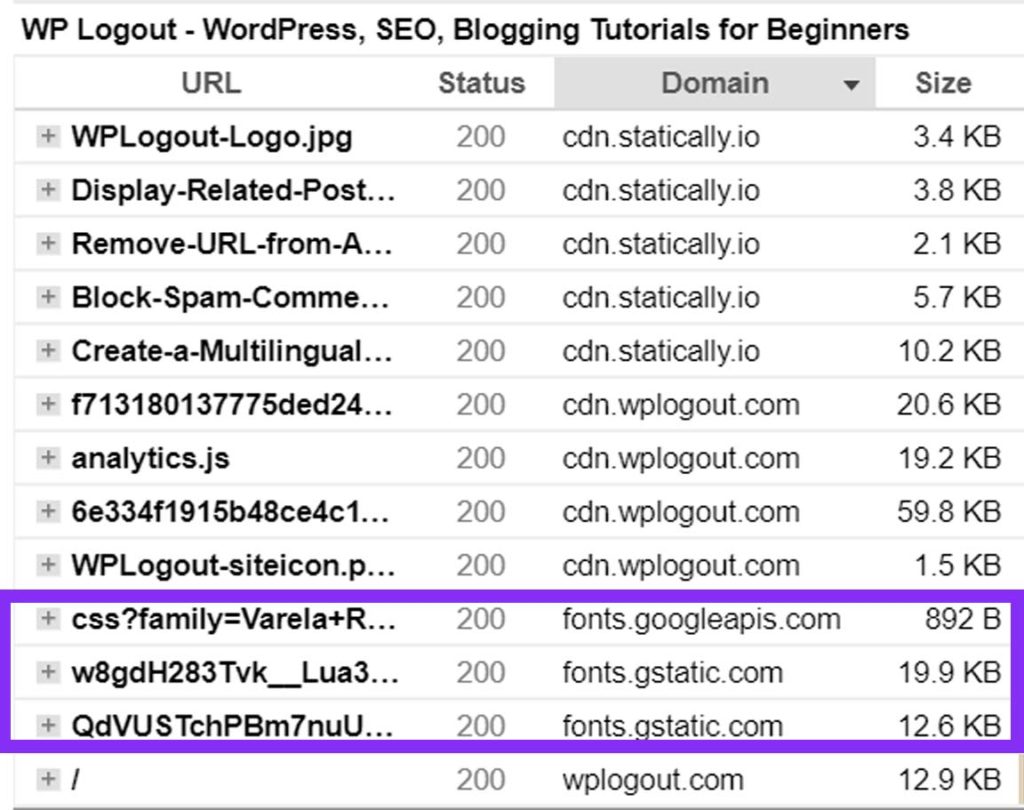Expand the Display-Related-Post request row
Screen dimensions: 1024x810
click(47, 190)
